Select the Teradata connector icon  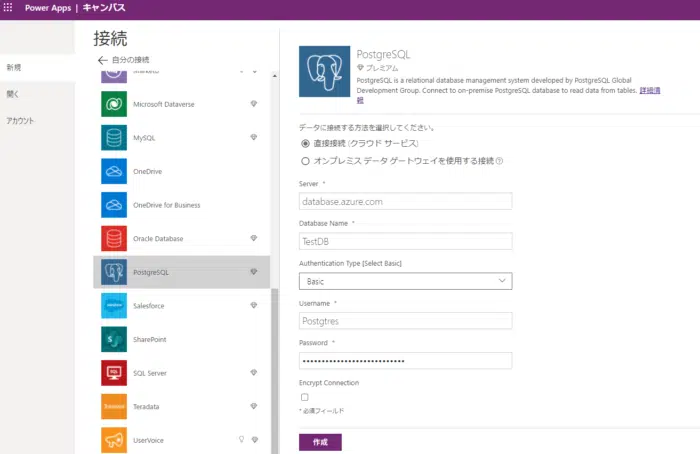(x=114, y=406)
